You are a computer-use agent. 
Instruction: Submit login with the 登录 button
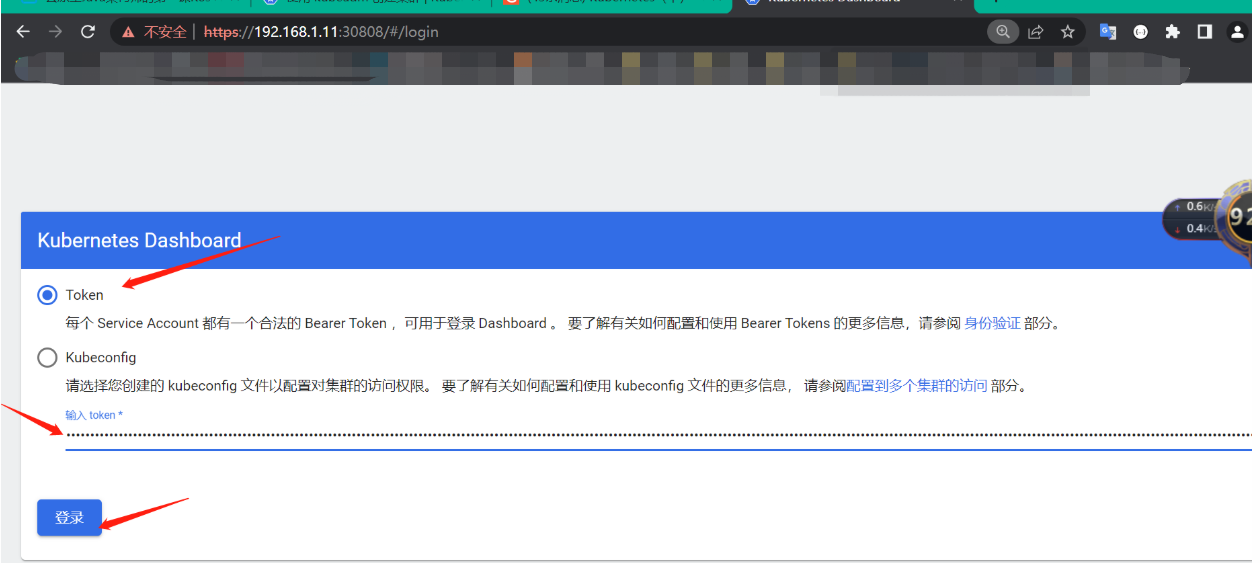[x=69, y=518]
